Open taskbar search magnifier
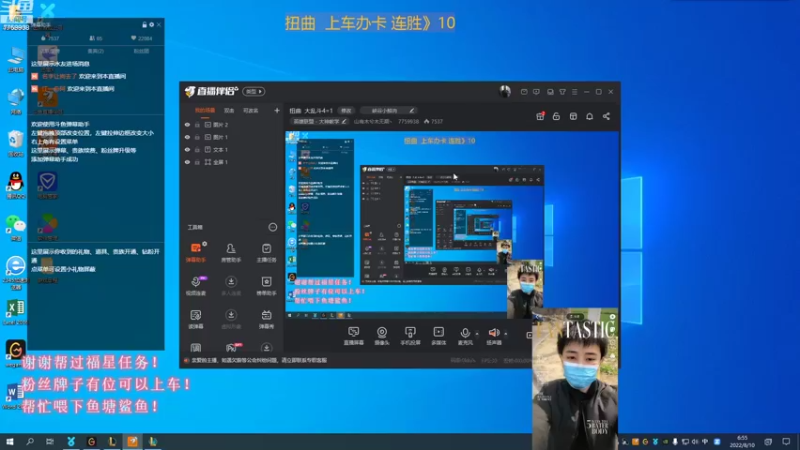The width and height of the screenshot is (800, 450). (30, 441)
